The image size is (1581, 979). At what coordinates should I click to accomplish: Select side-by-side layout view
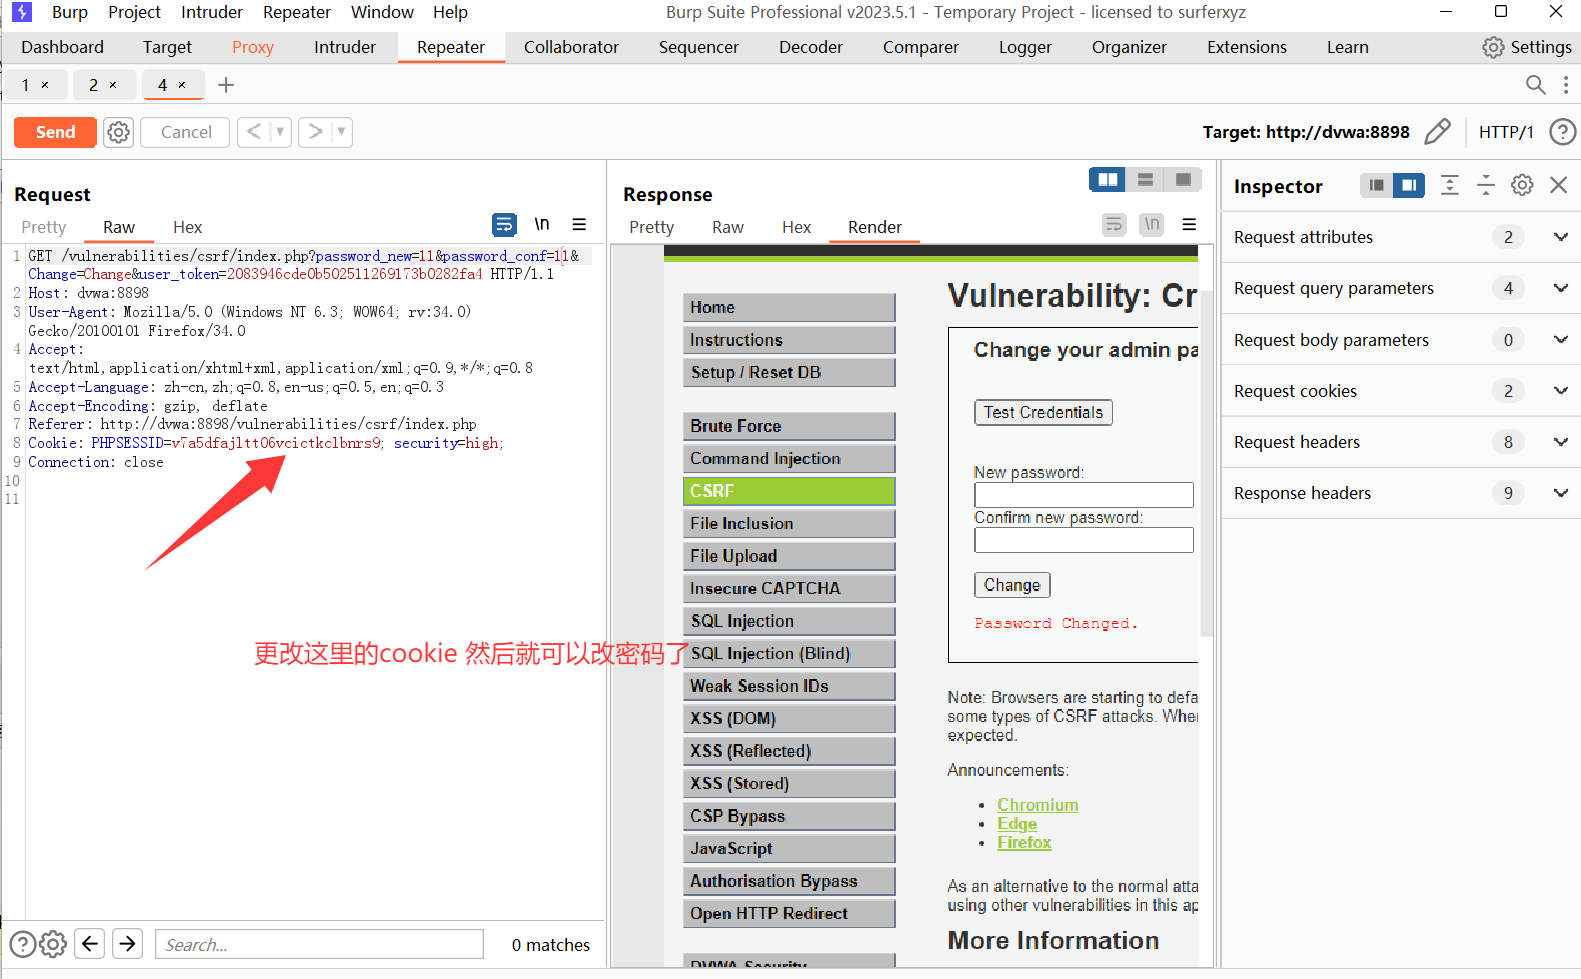1108,179
